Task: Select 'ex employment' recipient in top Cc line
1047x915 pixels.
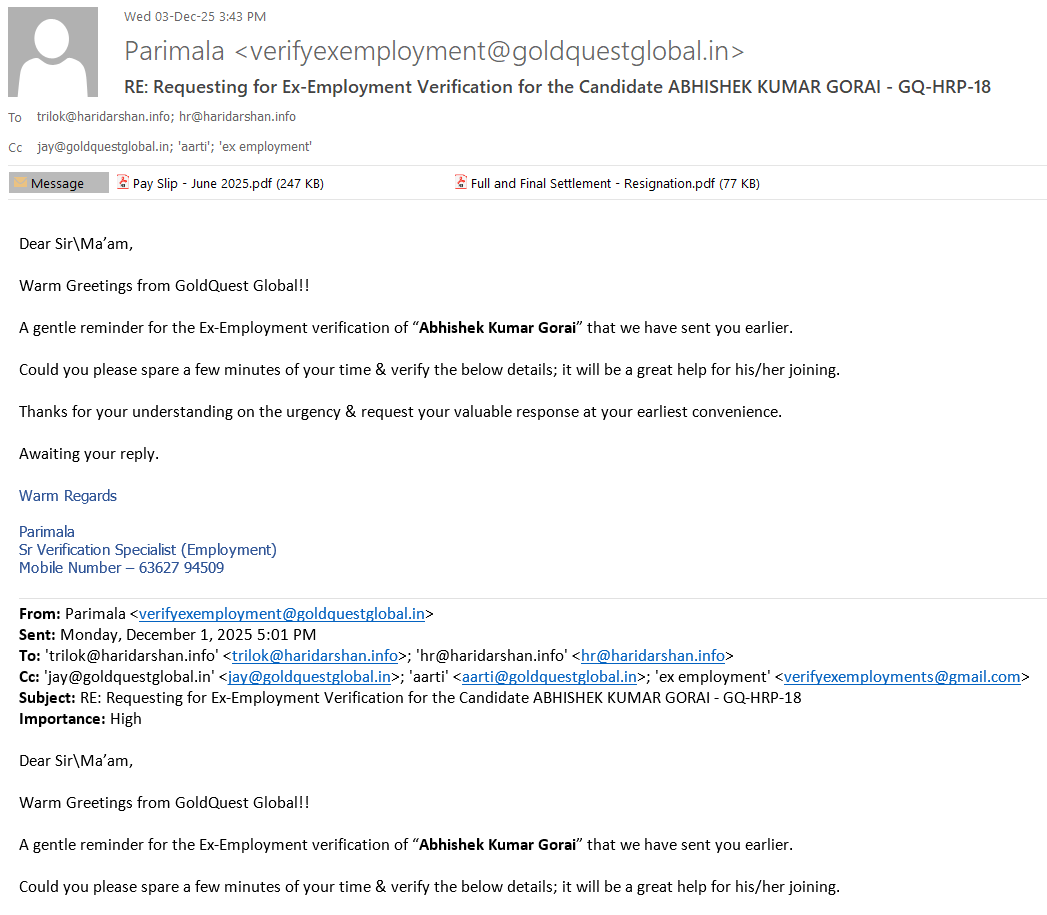Action: 275,147
